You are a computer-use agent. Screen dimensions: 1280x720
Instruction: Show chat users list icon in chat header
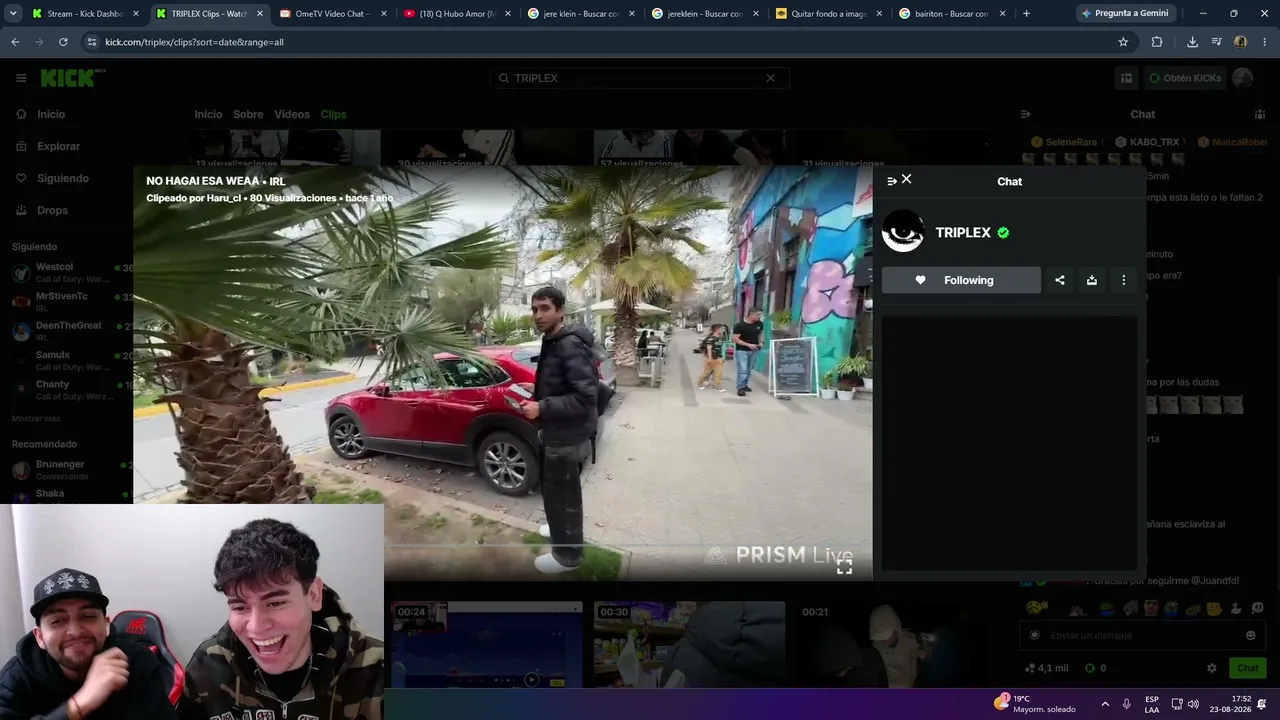(x=1258, y=115)
